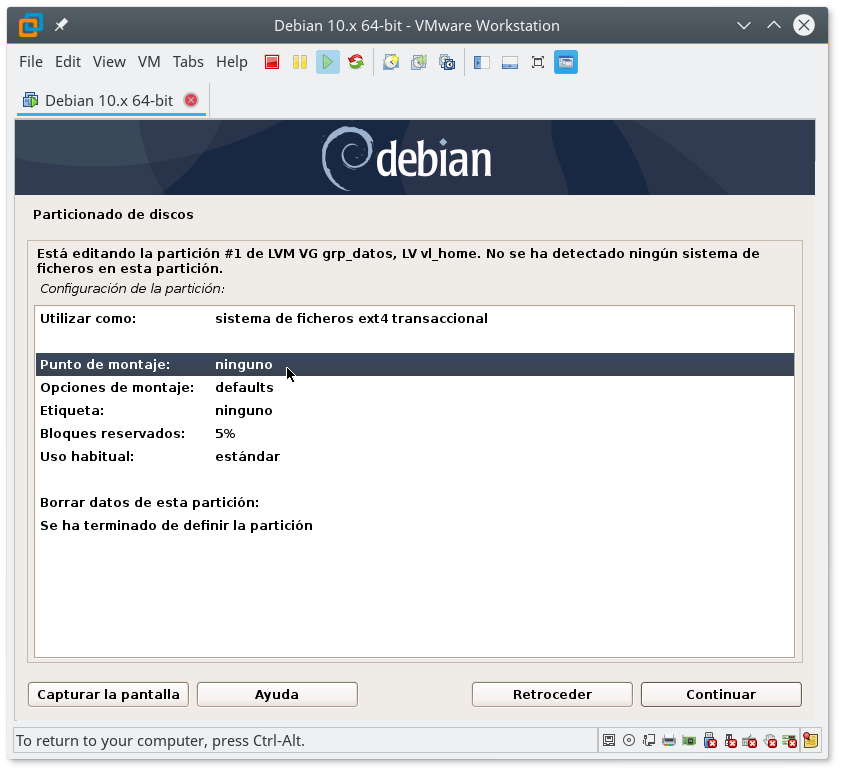The image size is (841, 772).
Task: Click the CD/DVD drive status icon
Action: coord(629,741)
